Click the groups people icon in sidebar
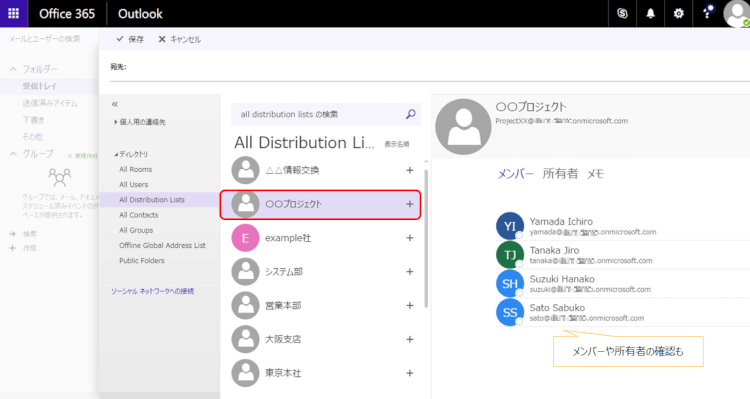Viewport: 750px width, 399px height. [60, 177]
